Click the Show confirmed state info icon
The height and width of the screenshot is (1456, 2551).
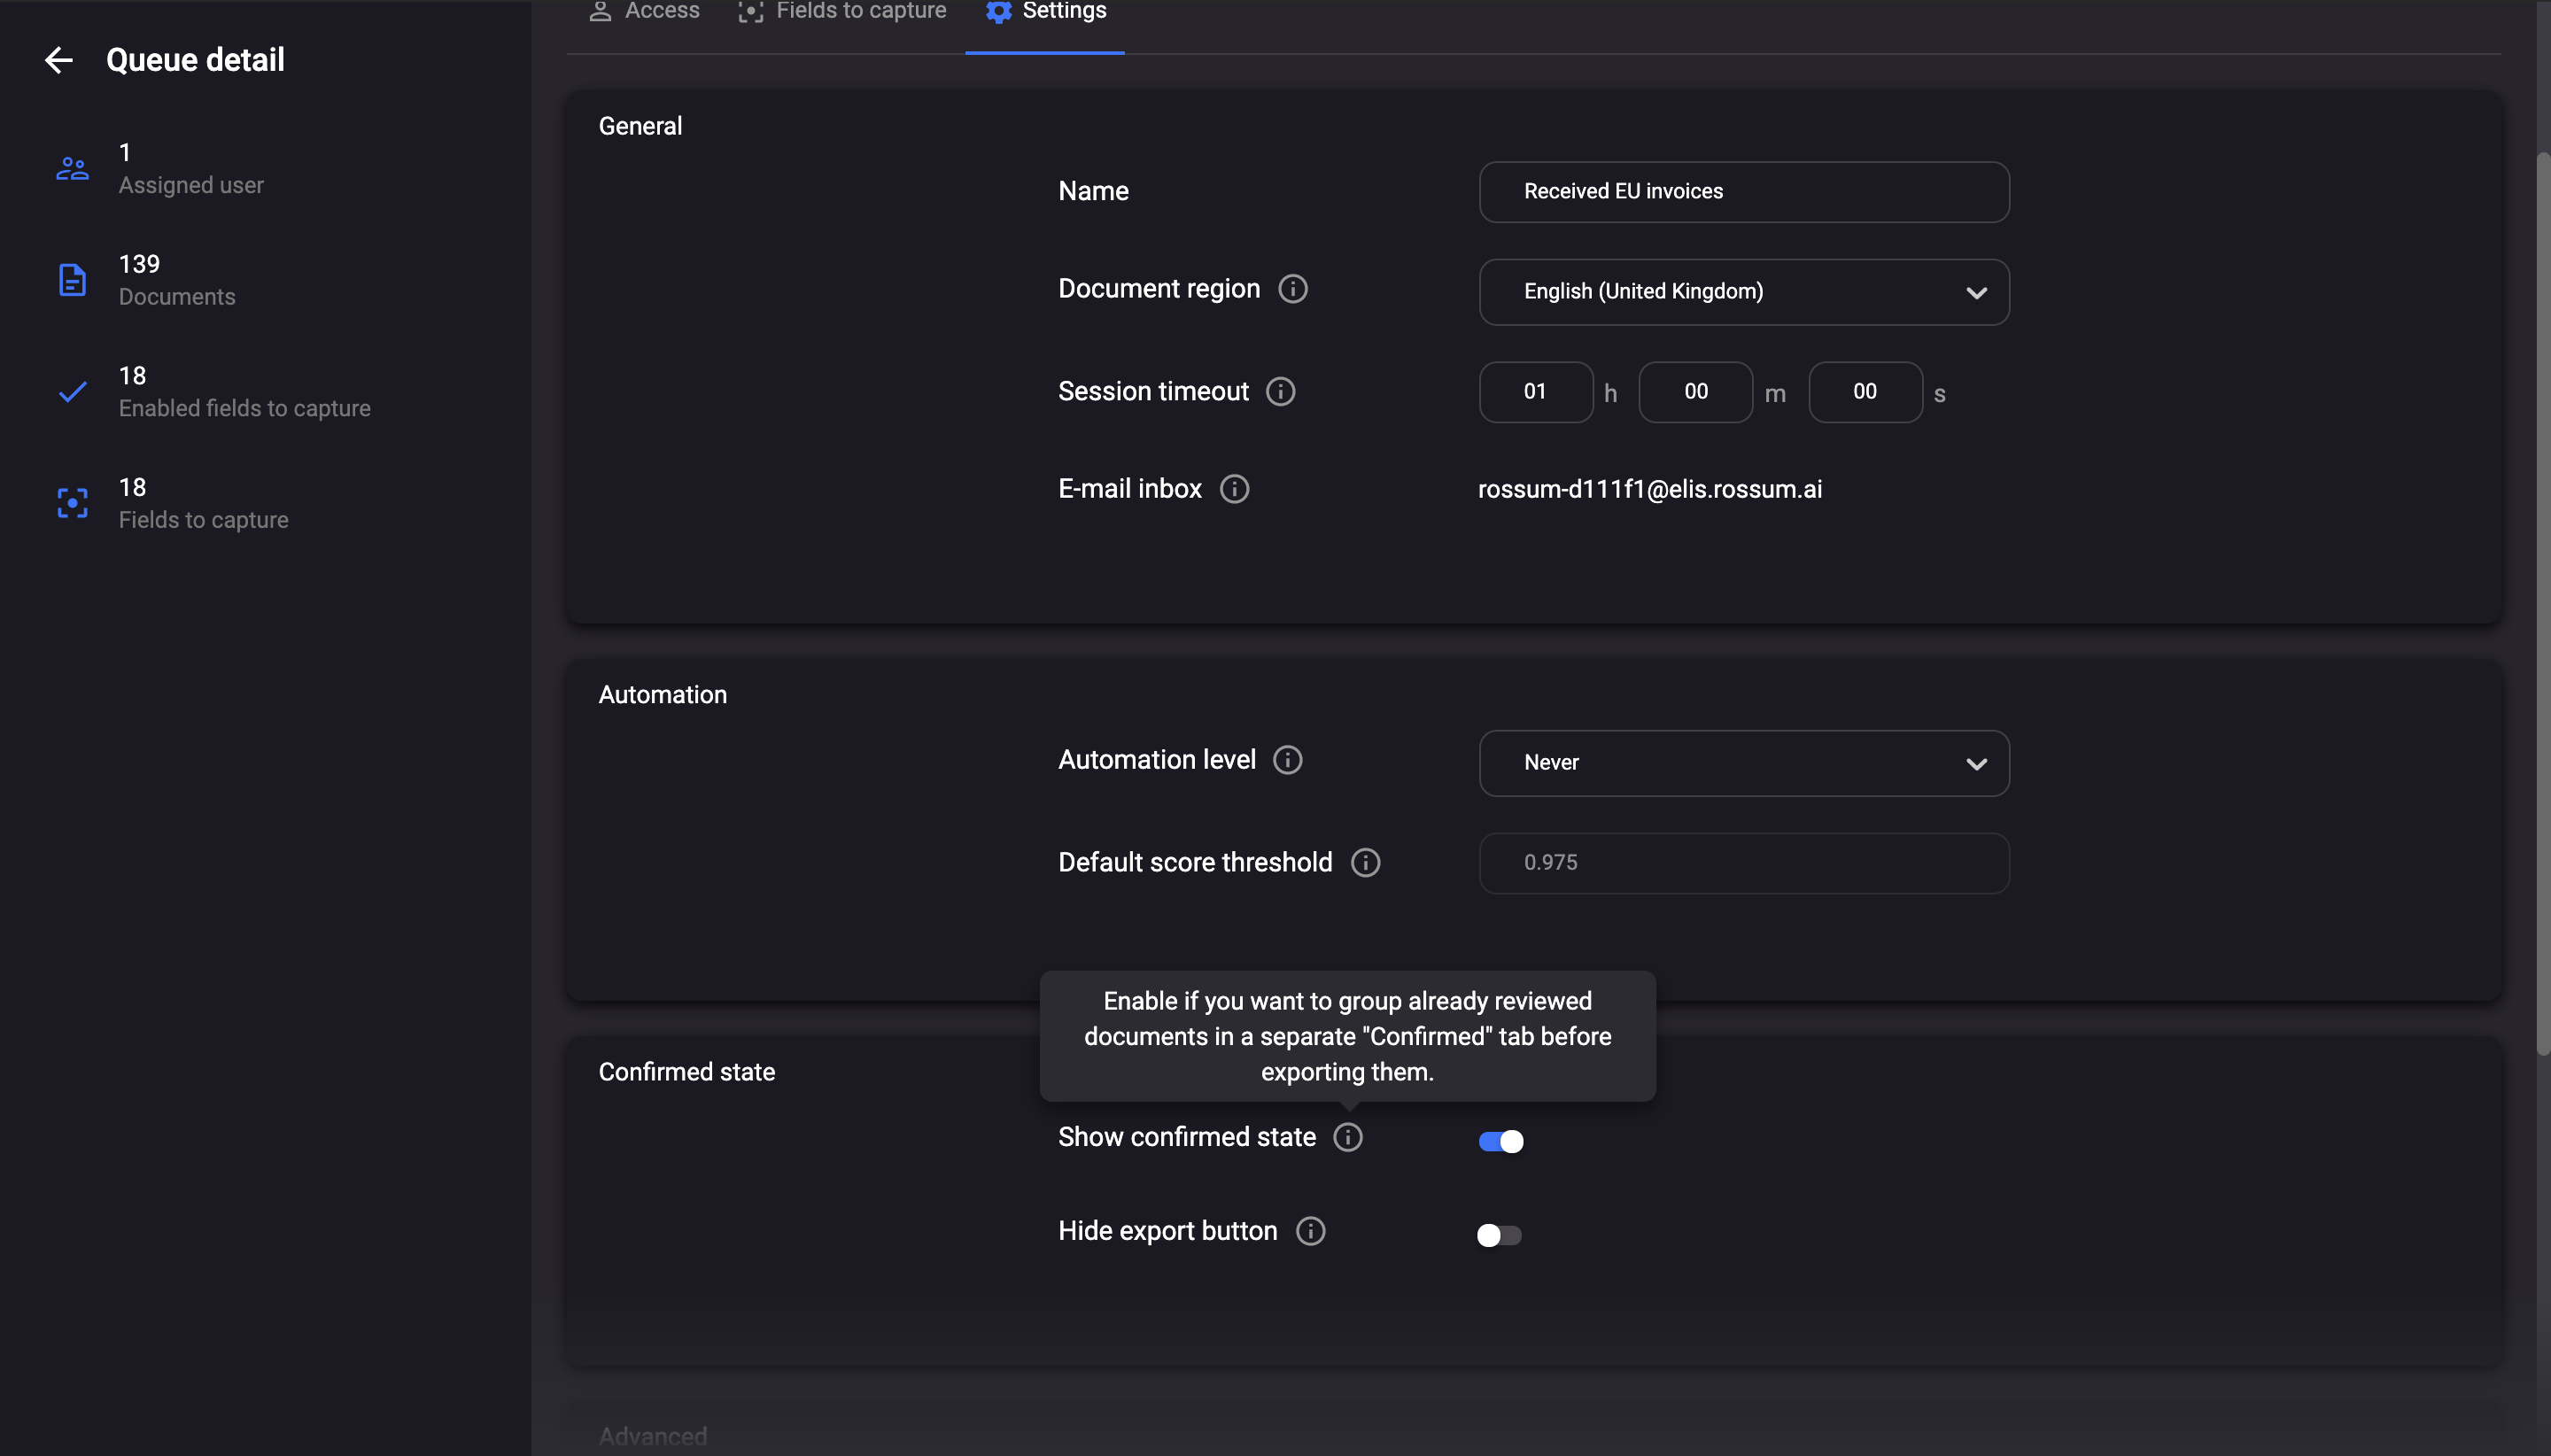click(1347, 1137)
